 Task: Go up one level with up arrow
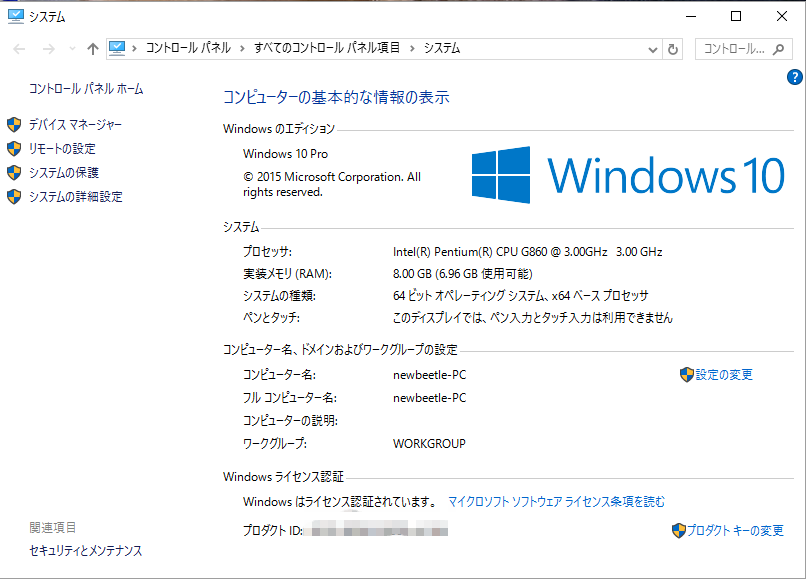coord(93,49)
